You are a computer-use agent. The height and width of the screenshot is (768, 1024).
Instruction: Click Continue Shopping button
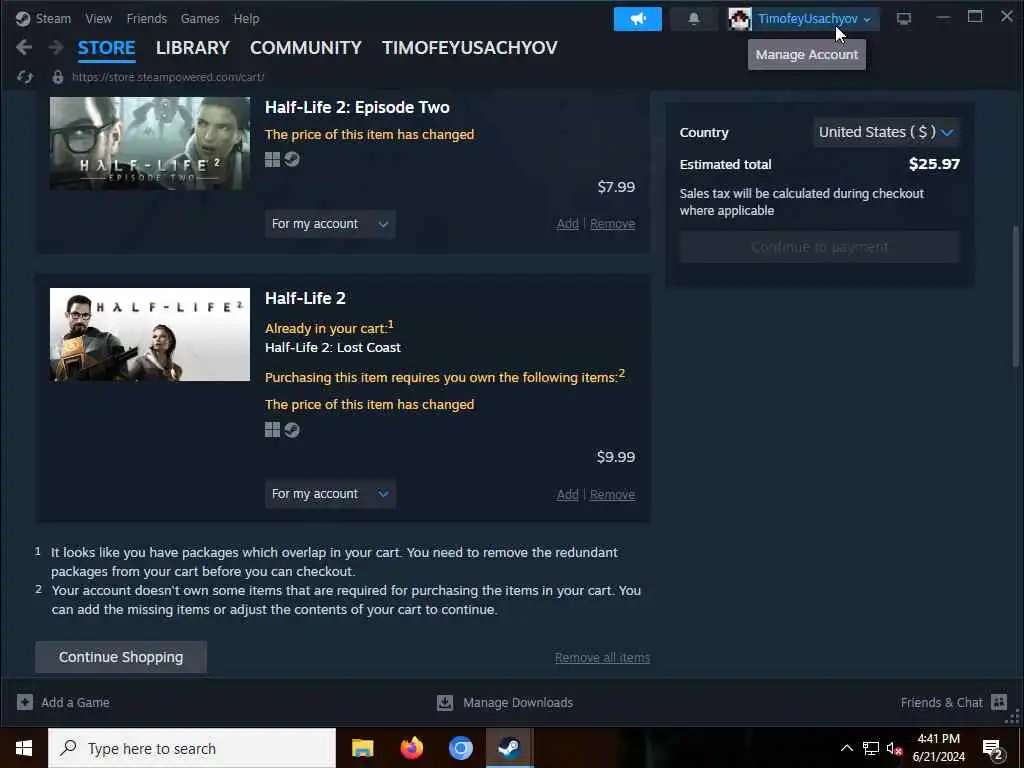click(x=121, y=657)
